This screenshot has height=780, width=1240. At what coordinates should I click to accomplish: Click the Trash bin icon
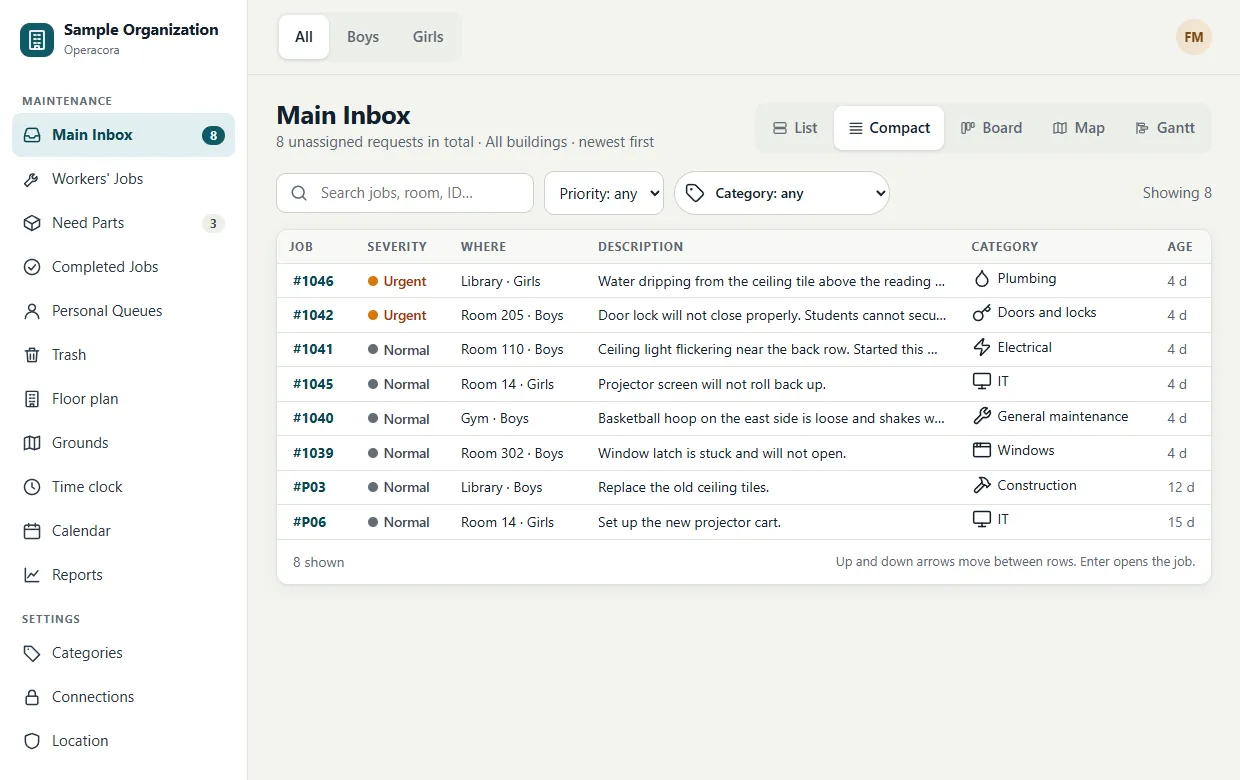(x=32, y=355)
